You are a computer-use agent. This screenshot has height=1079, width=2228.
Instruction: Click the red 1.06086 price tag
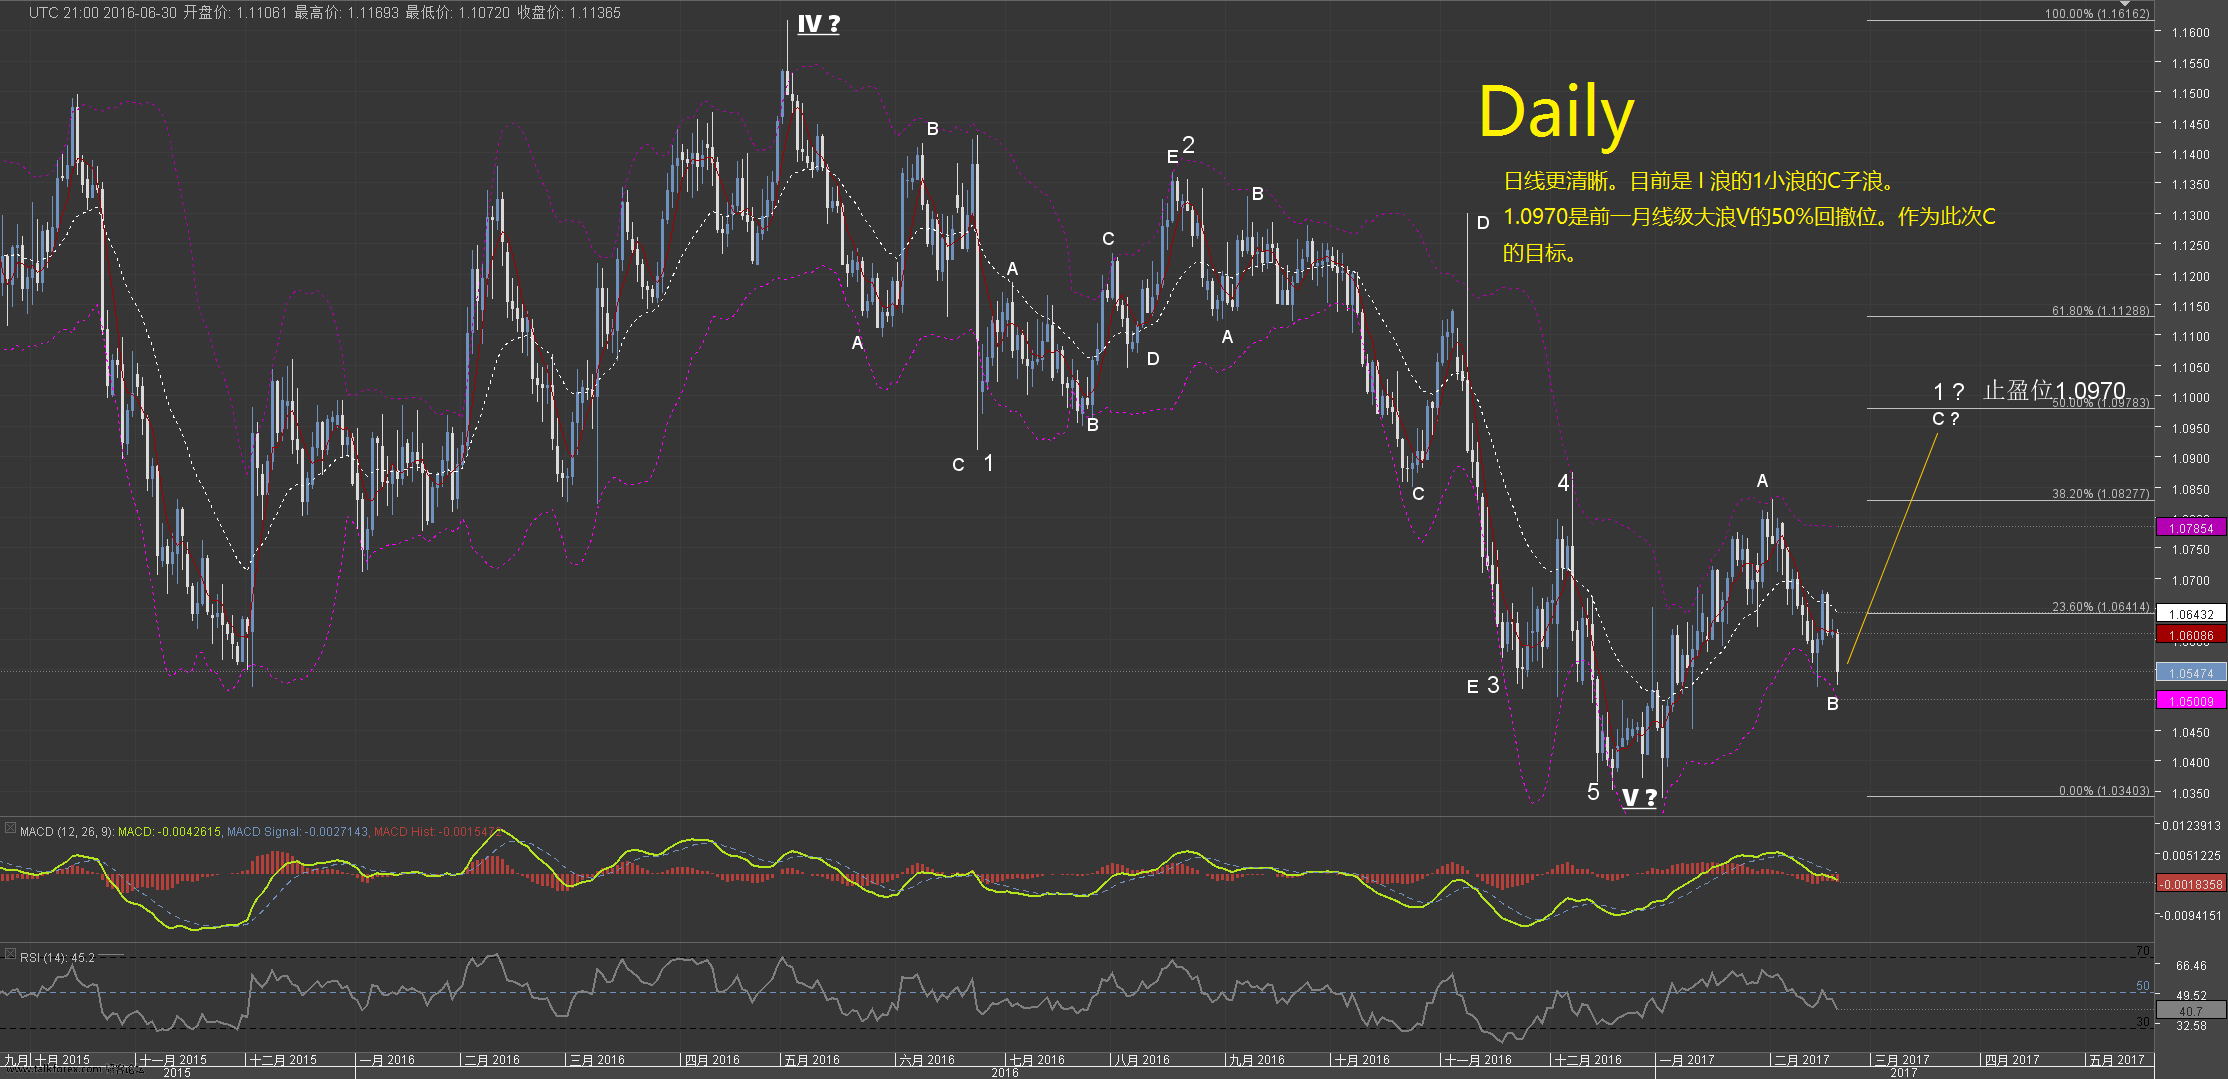pos(2191,635)
